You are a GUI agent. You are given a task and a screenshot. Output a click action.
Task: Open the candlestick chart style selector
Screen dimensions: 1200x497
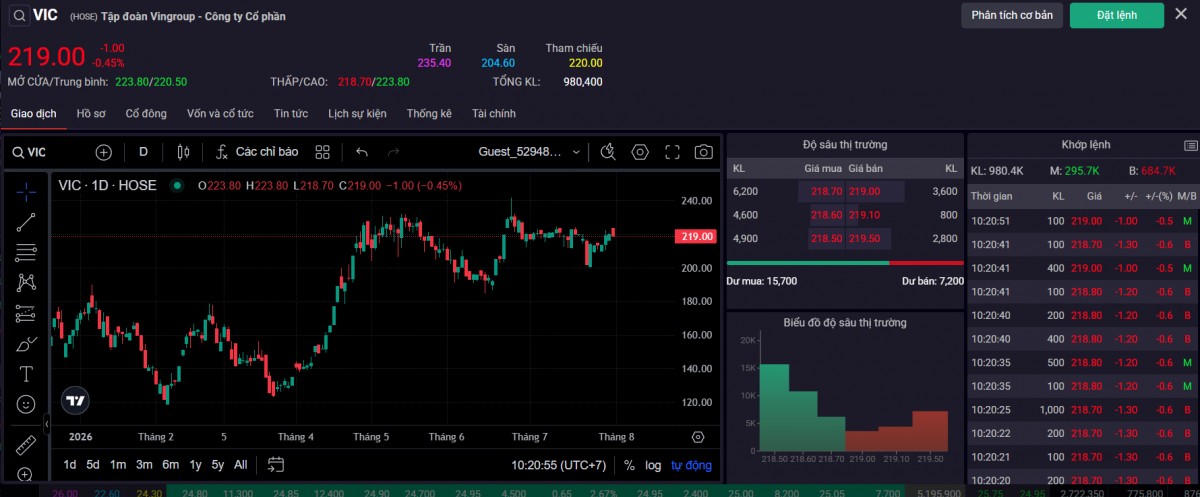182,152
